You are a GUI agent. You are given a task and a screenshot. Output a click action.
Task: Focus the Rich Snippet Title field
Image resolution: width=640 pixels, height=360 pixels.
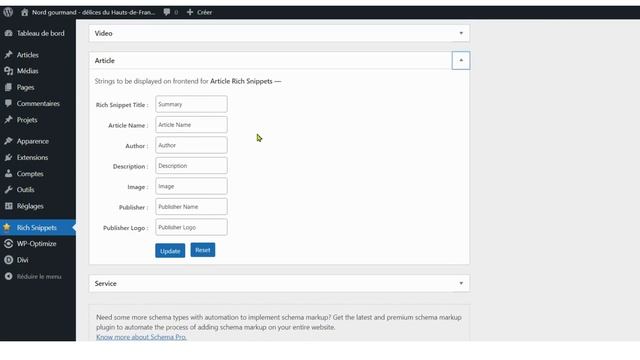coord(191,104)
